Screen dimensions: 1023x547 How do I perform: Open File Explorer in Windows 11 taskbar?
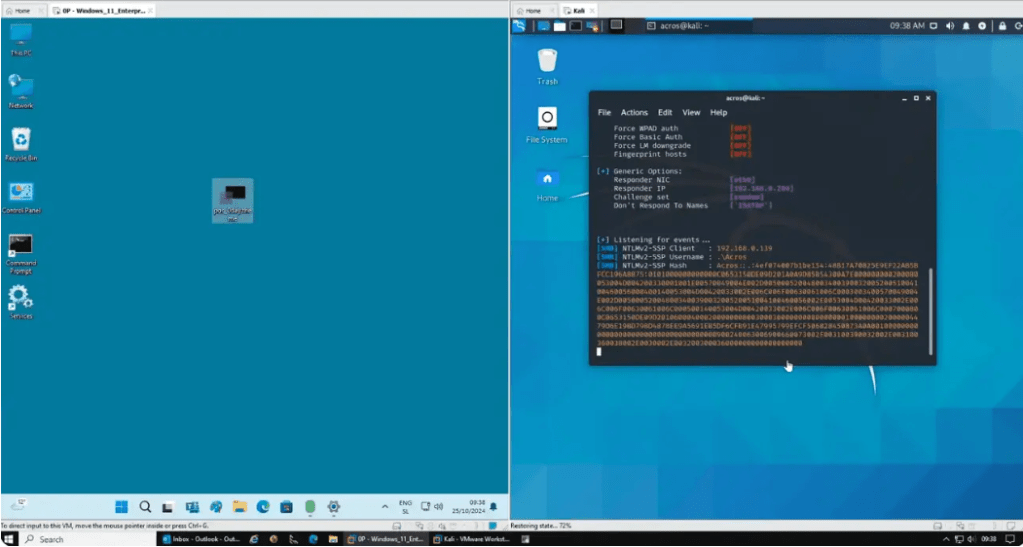pyautogui.click(x=239, y=507)
